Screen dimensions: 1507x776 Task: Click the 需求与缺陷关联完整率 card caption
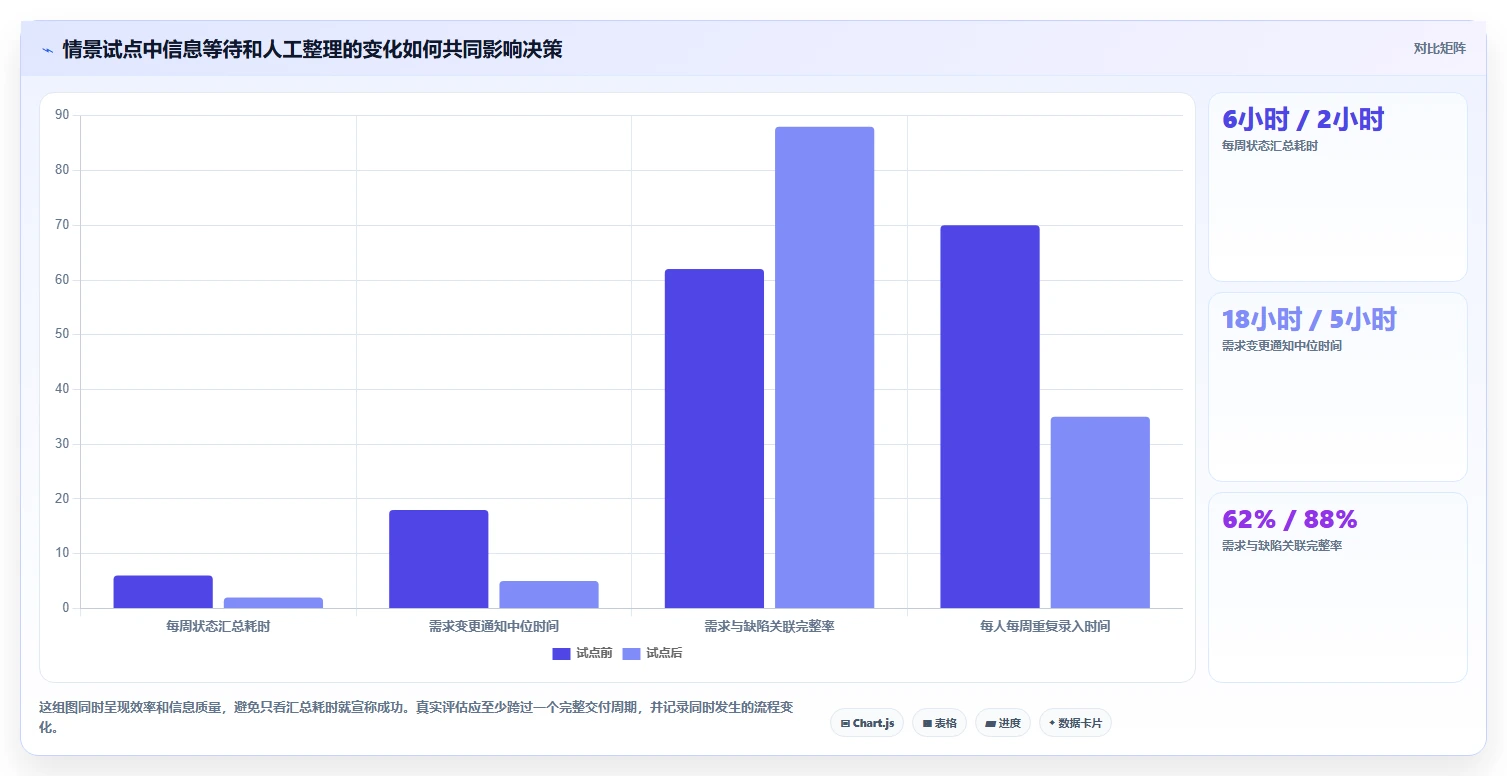[x=1282, y=546]
